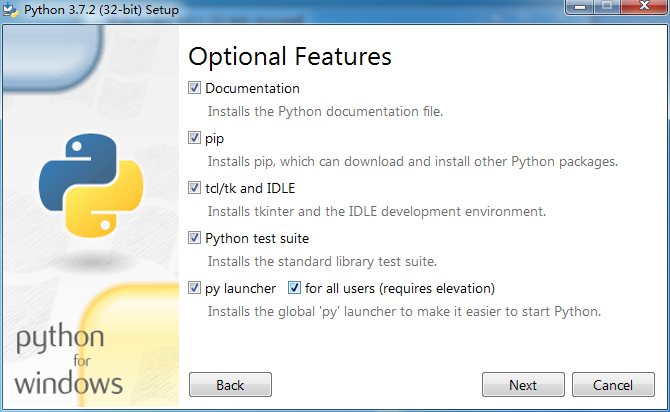The height and width of the screenshot is (412, 670).
Task: Click the 'Python 3.7.2 (32-bit) Setup' title
Action: (x=101, y=10)
